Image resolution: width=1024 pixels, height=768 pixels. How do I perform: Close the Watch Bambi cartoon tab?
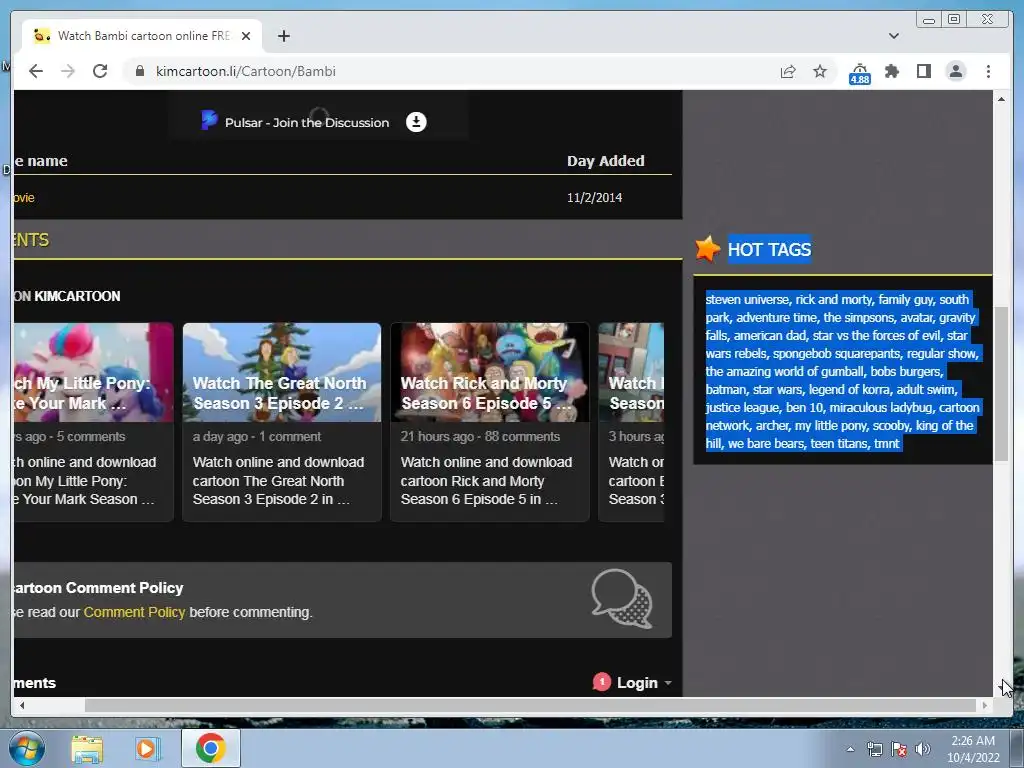click(246, 36)
